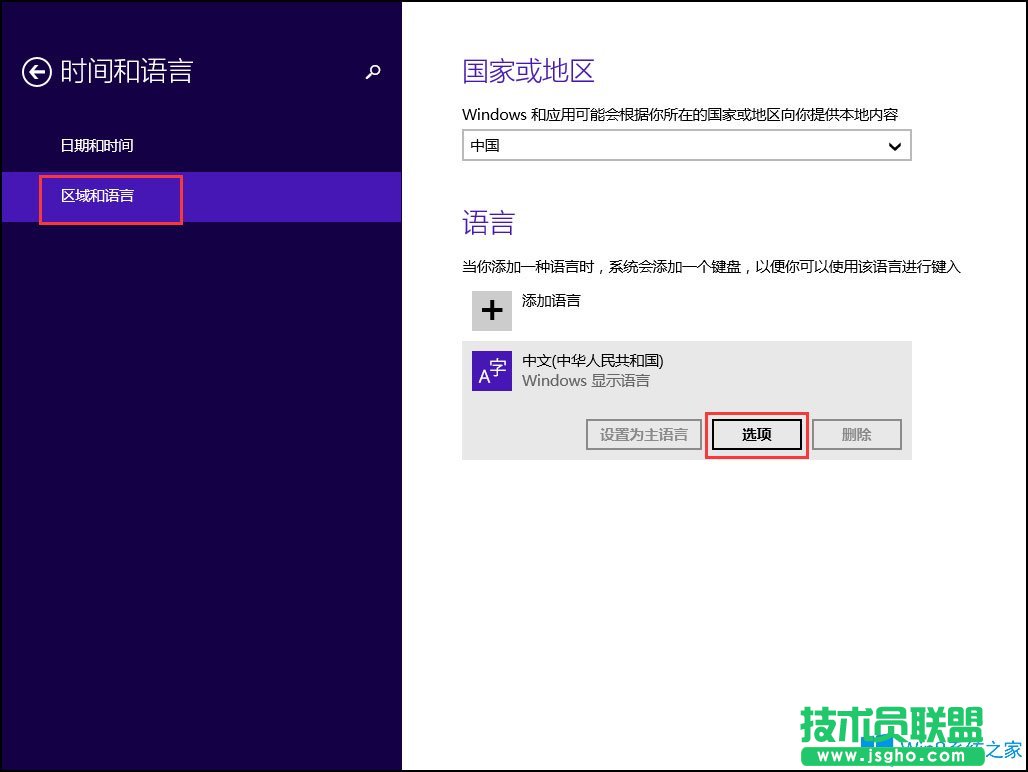Open the 国家或地区 dropdown showing 中国
The image size is (1028, 772).
(686, 145)
